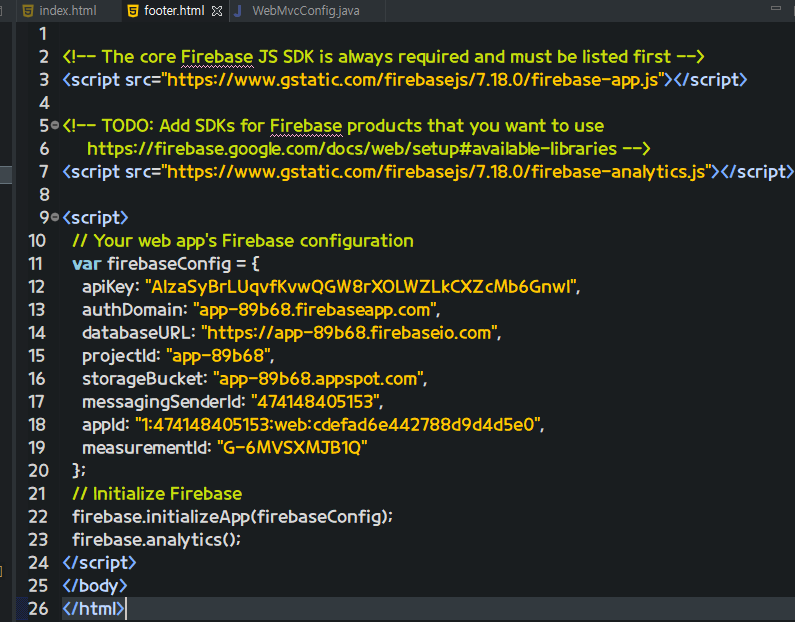Click the appId value string

(x=338, y=424)
